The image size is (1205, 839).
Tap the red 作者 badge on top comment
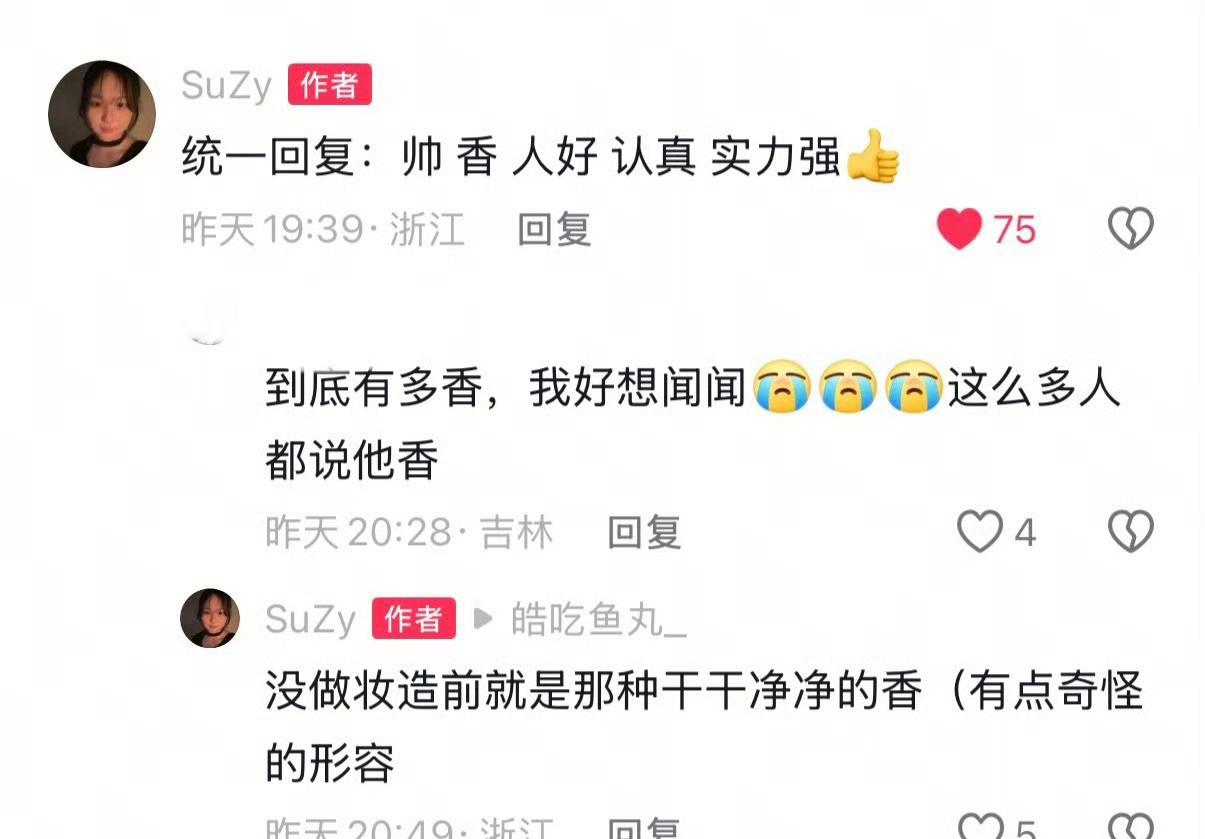330,85
